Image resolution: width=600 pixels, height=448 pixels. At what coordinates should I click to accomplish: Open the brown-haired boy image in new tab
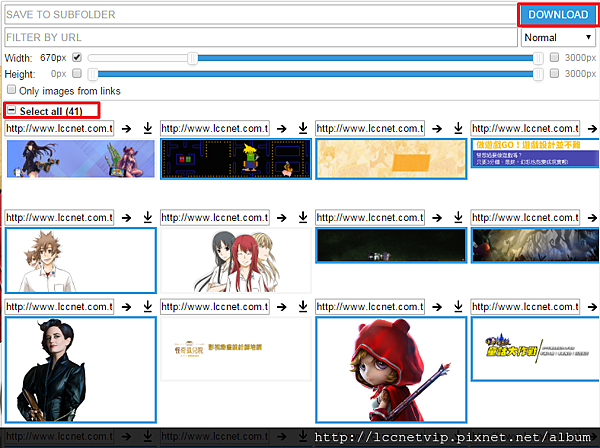(x=126, y=218)
